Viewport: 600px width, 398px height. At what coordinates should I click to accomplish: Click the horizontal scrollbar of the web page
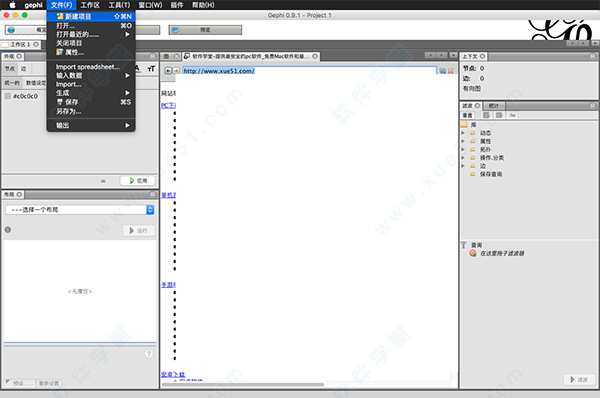[x=243, y=384]
